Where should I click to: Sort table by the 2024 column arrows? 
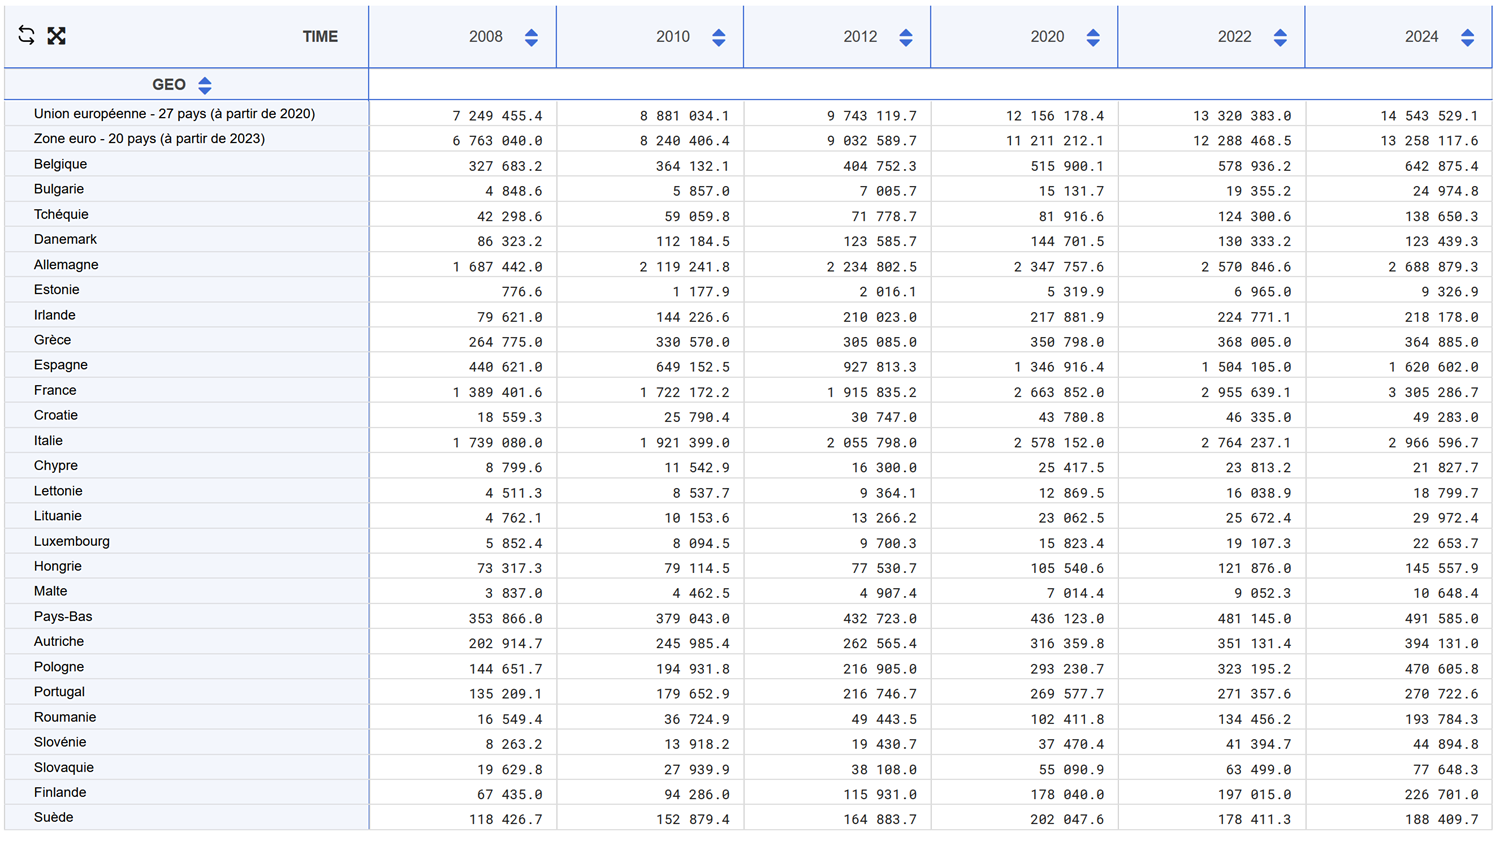[1467, 37]
